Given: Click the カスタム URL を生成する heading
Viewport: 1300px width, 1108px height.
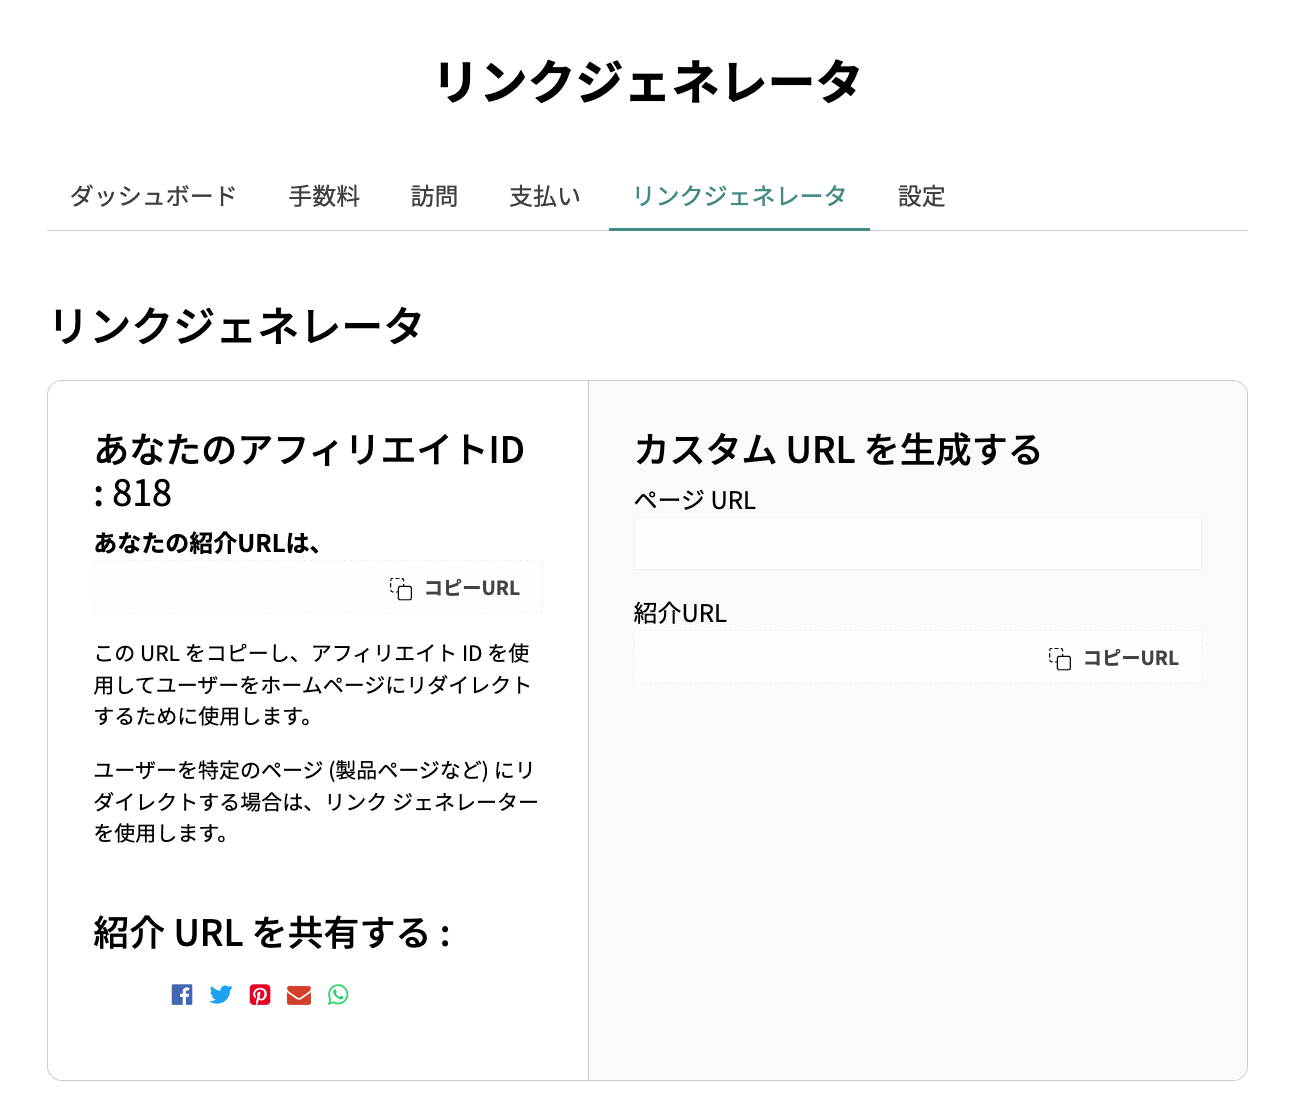Looking at the screenshot, I should (x=838, y=450).
